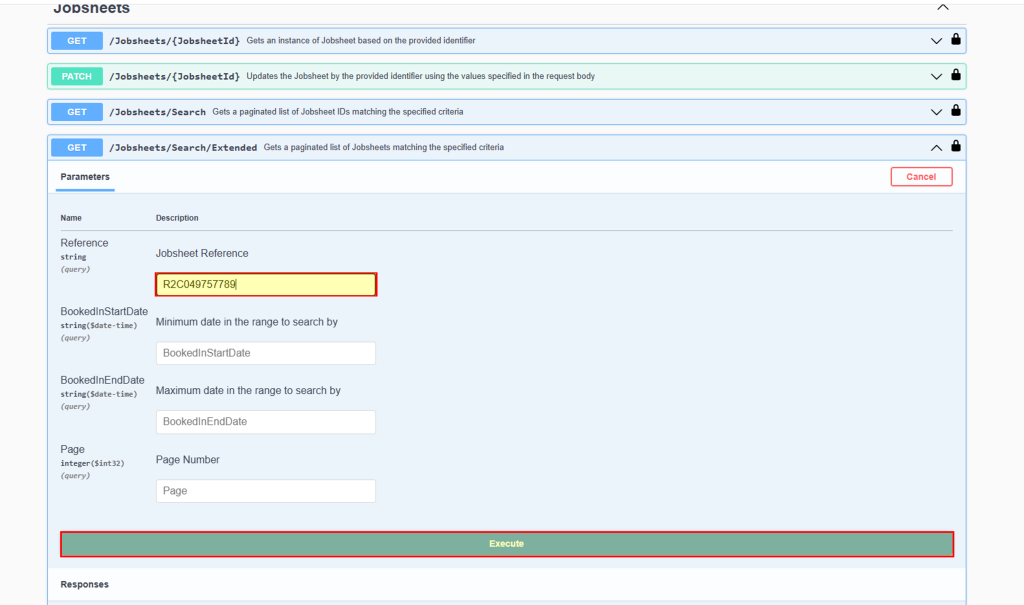The width and height of the screenshot is (1024, 605).
Task: Open authorization lock for PATCH /Jobsheets/{JobsheetId}
Action: (956, 76)
